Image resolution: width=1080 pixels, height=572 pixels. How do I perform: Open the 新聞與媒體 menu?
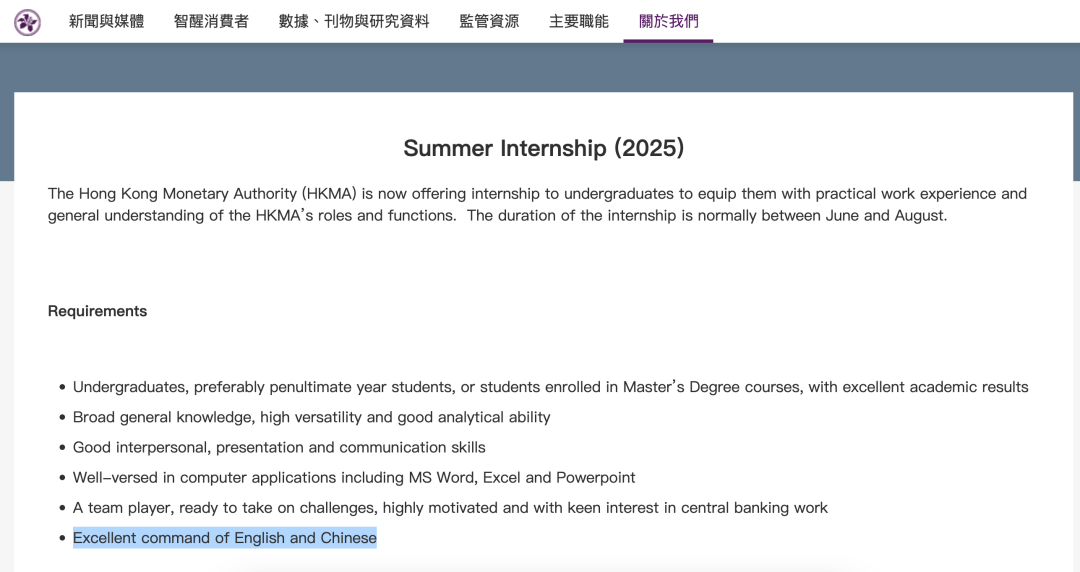click(x=107, y=21)
